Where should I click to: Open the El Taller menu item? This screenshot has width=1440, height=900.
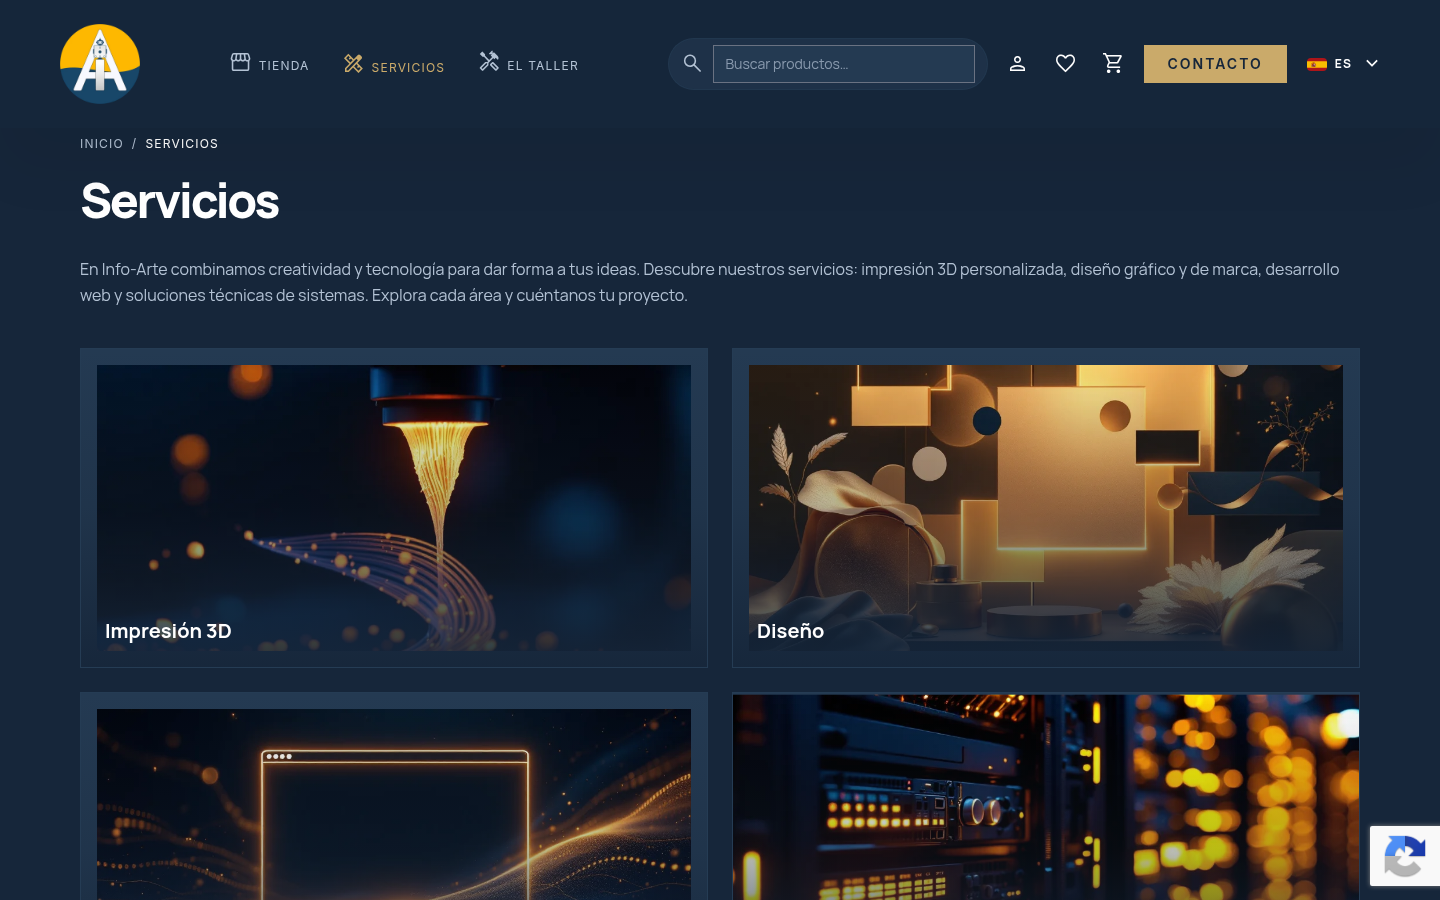[x=543, y=66]
